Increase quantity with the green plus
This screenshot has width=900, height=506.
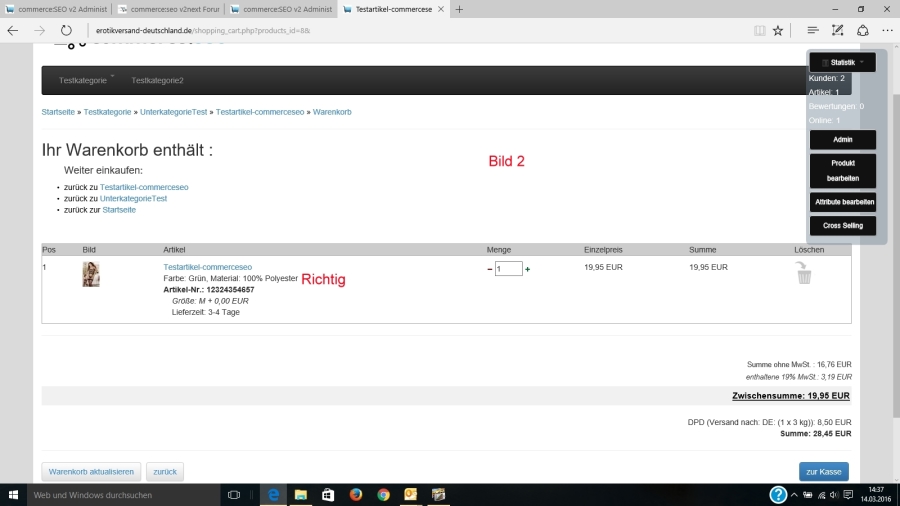(x=528, y=269)
